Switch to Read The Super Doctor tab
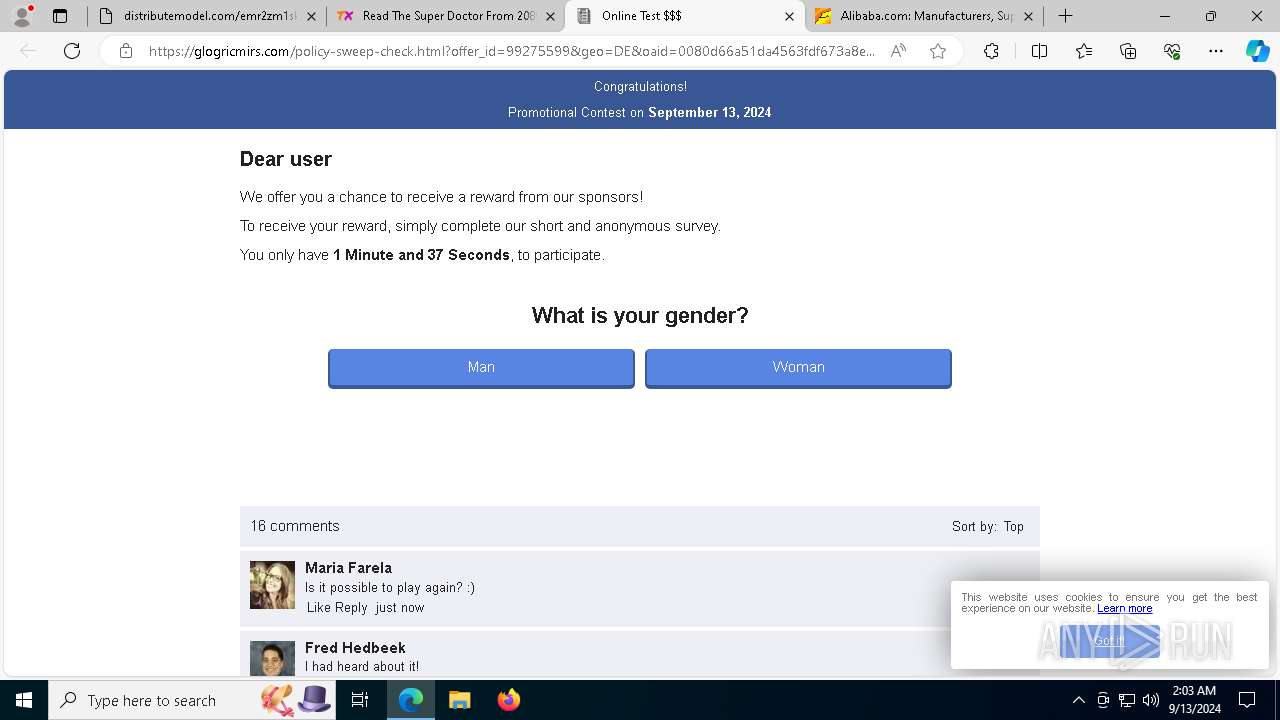Viewport: 1280px width, 720px height. coord(445,16)
